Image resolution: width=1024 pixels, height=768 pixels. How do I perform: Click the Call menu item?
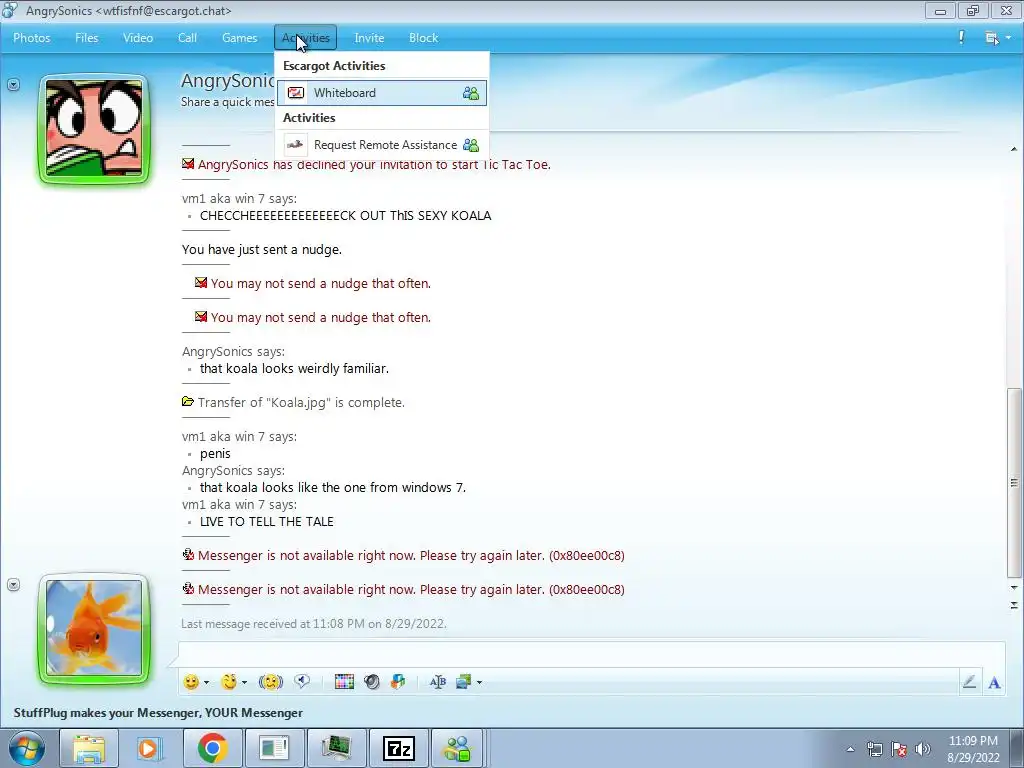(187, 38)
